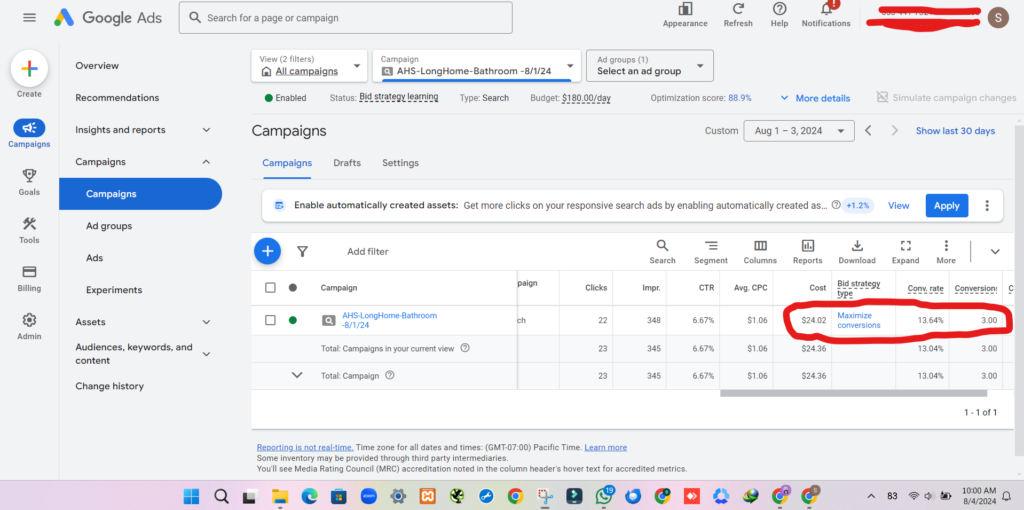Collapse the Campaigns section in navigation
Image resolution: width=1024 pixels, height=510 pixels.
[206, 162]
